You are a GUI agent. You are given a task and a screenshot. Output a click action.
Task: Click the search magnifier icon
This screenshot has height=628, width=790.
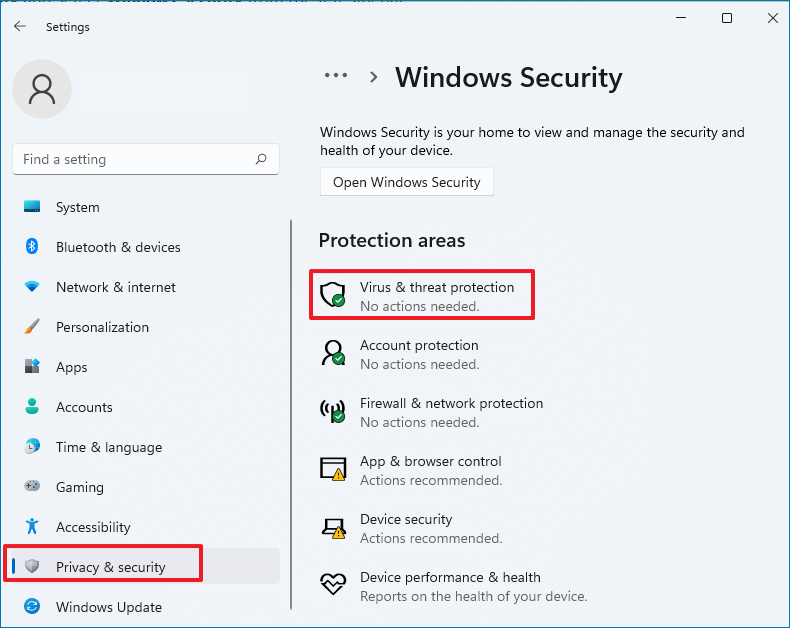(261, 159)
